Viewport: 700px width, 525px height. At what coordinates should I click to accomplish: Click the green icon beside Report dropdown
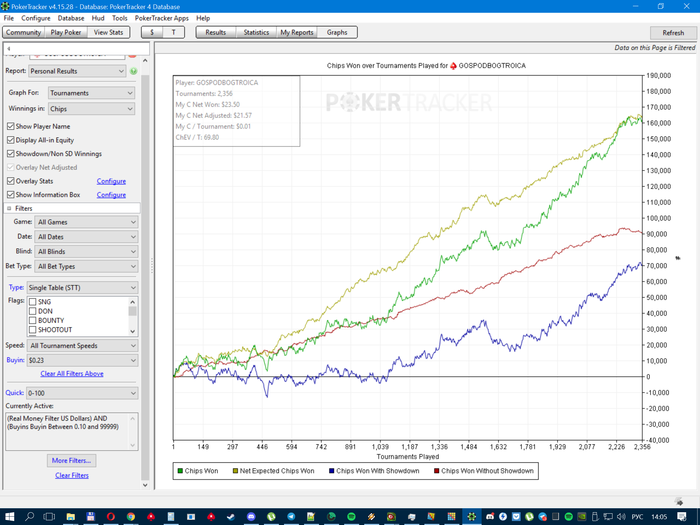click(x=133, y=71)
